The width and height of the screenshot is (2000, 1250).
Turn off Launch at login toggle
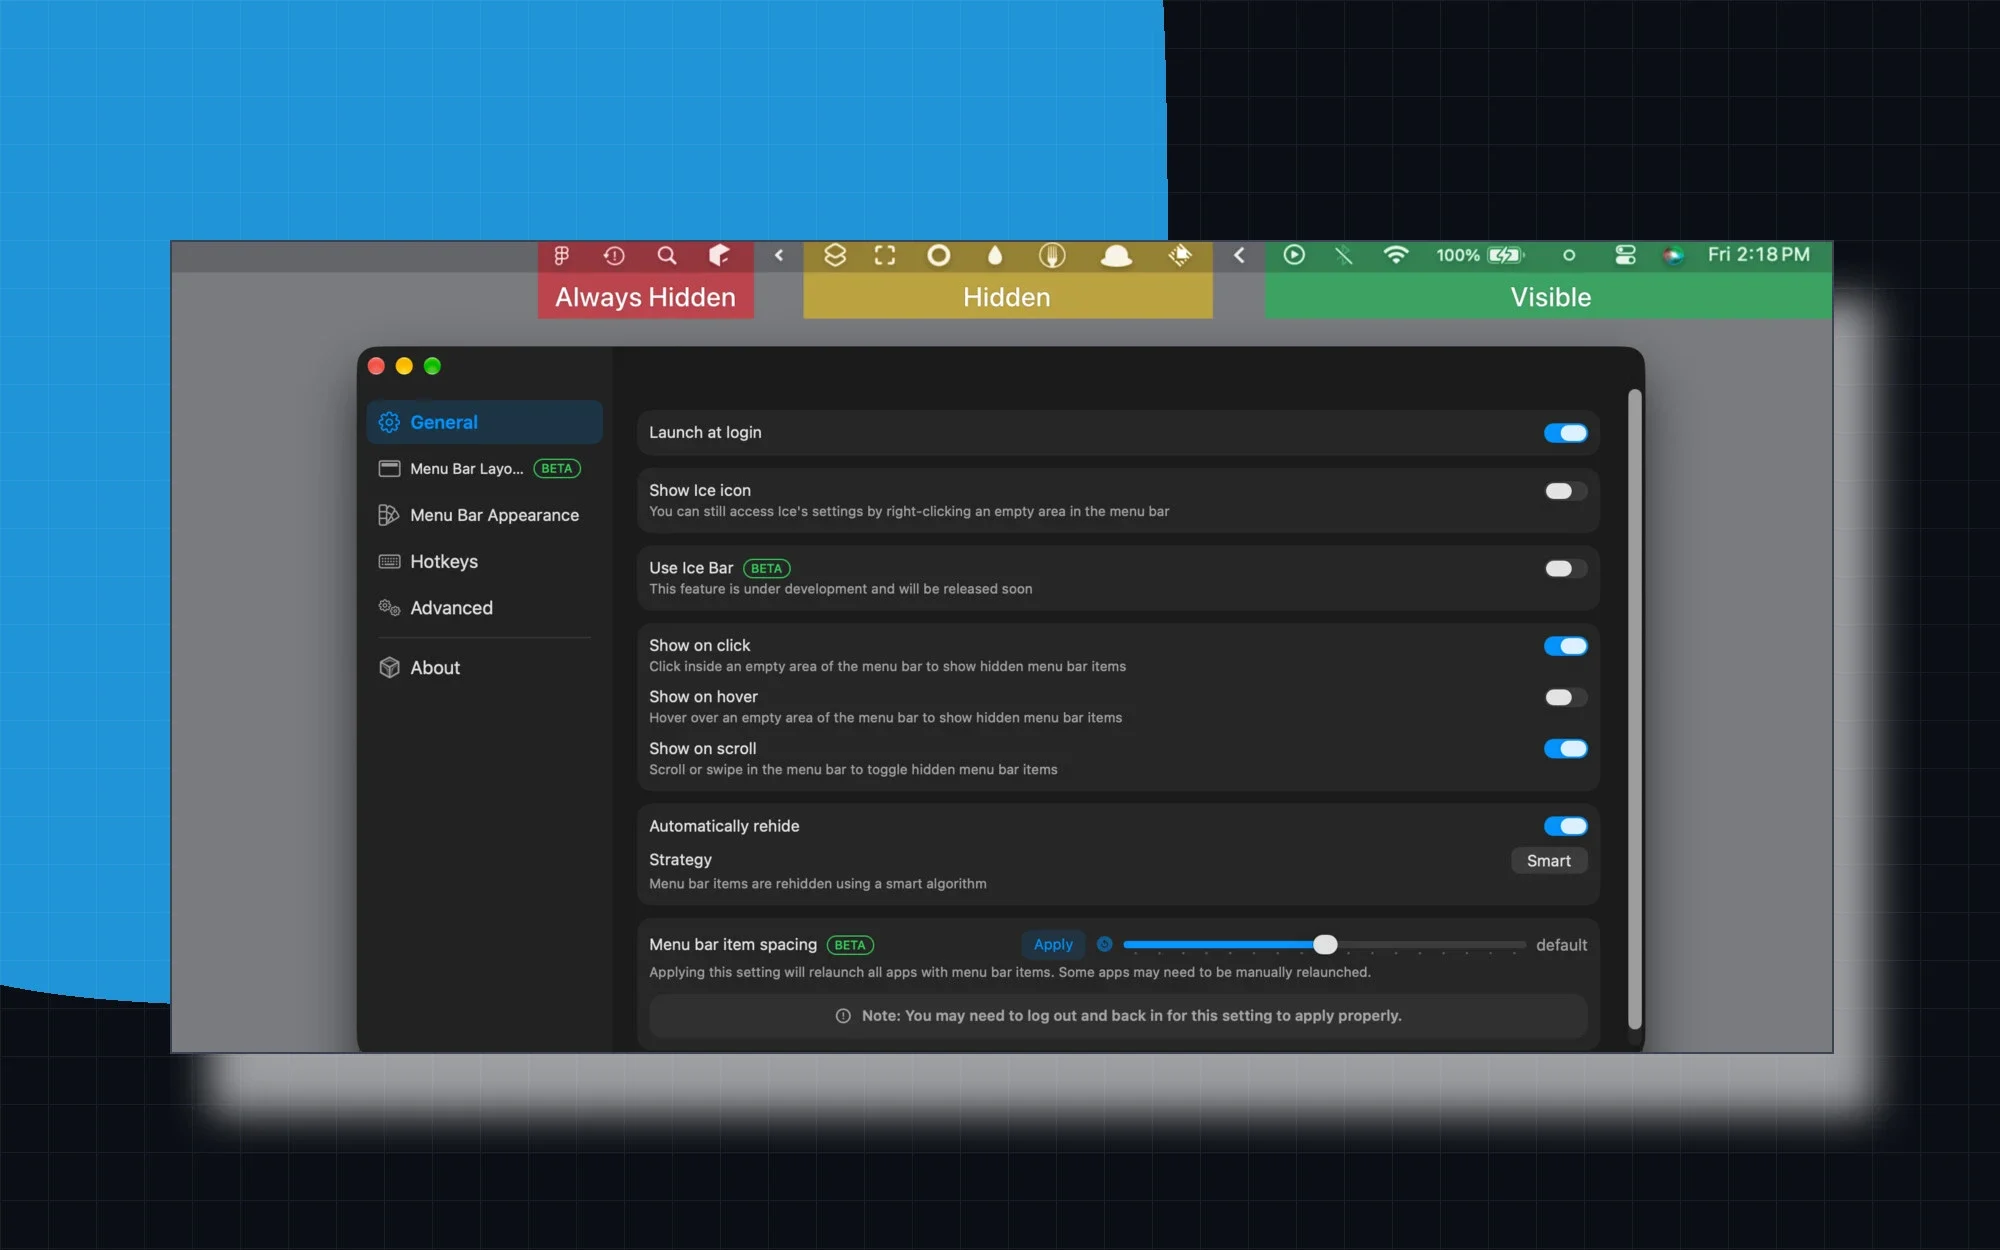(1565, 433)
